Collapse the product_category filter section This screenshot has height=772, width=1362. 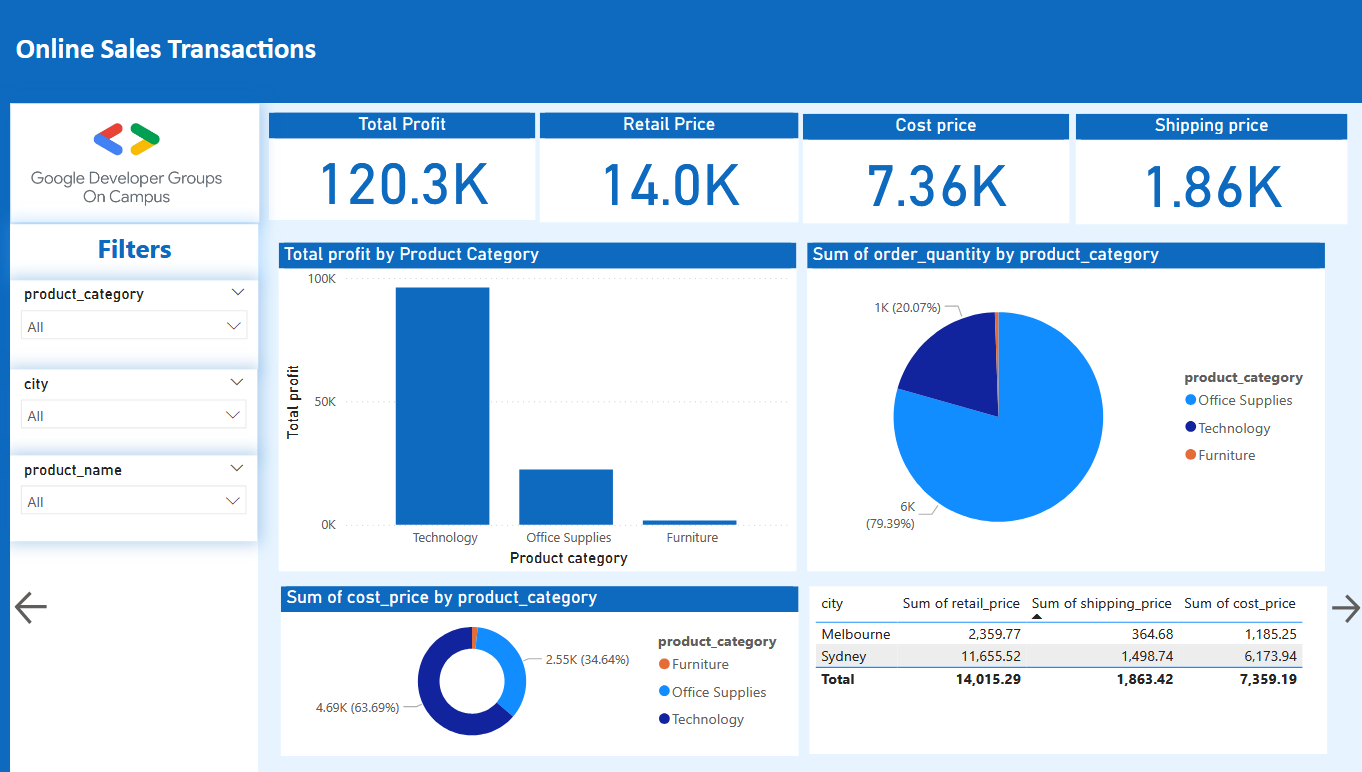(x=237, y=292)
